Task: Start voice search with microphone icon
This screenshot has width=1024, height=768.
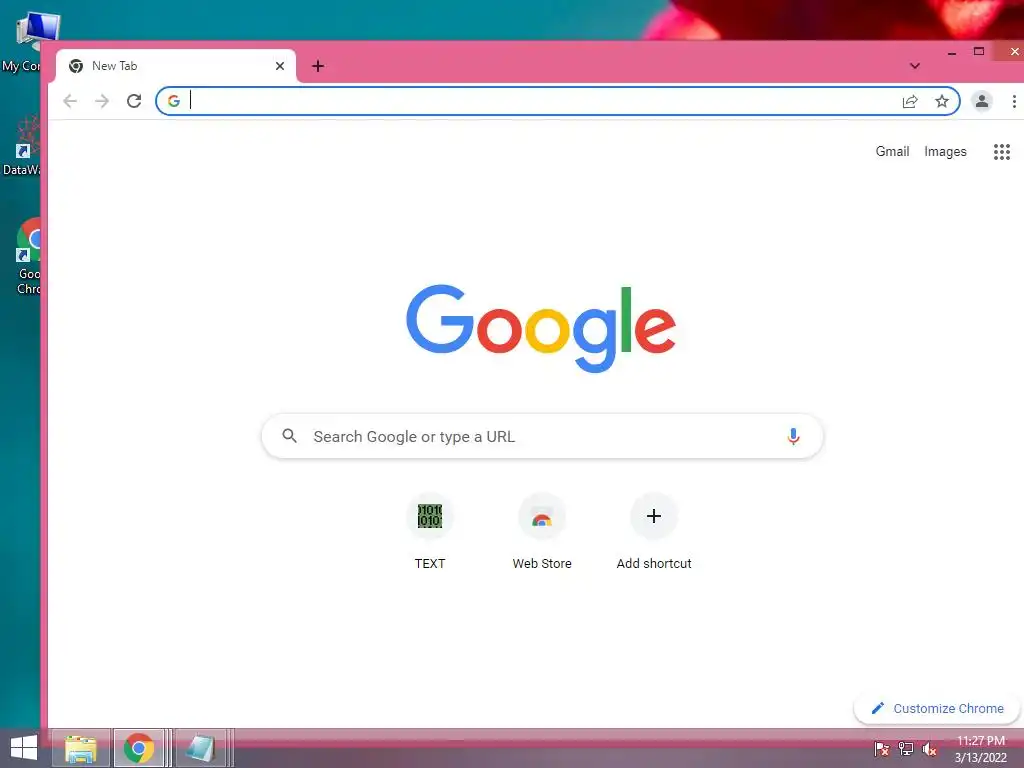Action: pyautogui.click(x=793, y=436)
